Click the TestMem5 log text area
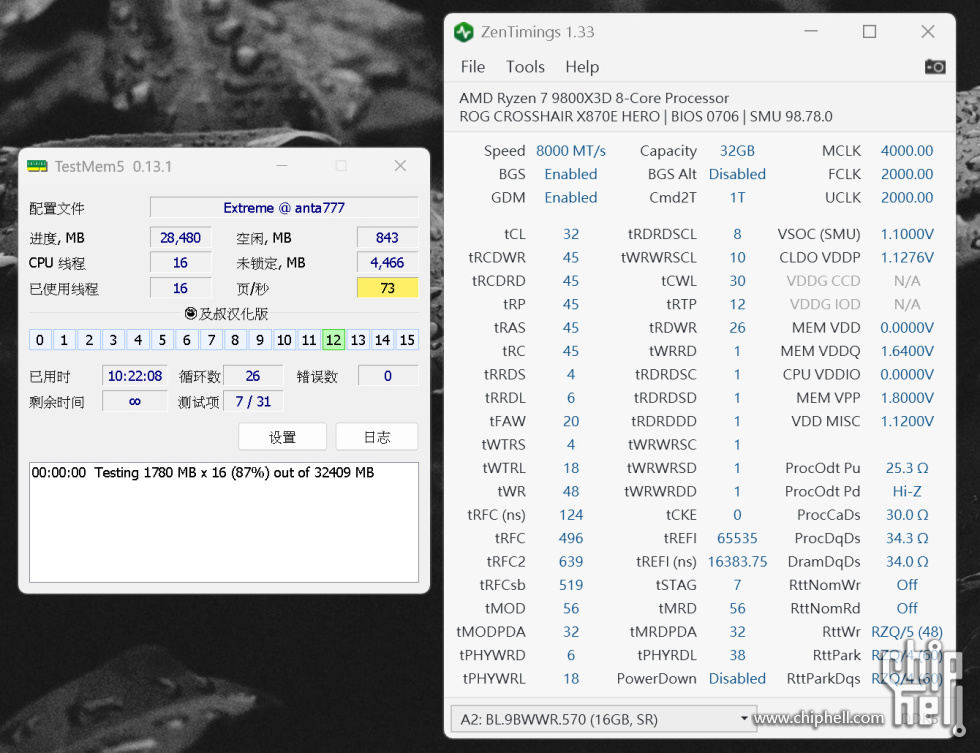The height and width of the screenshot is (753, 980). [x=224, y=522]
